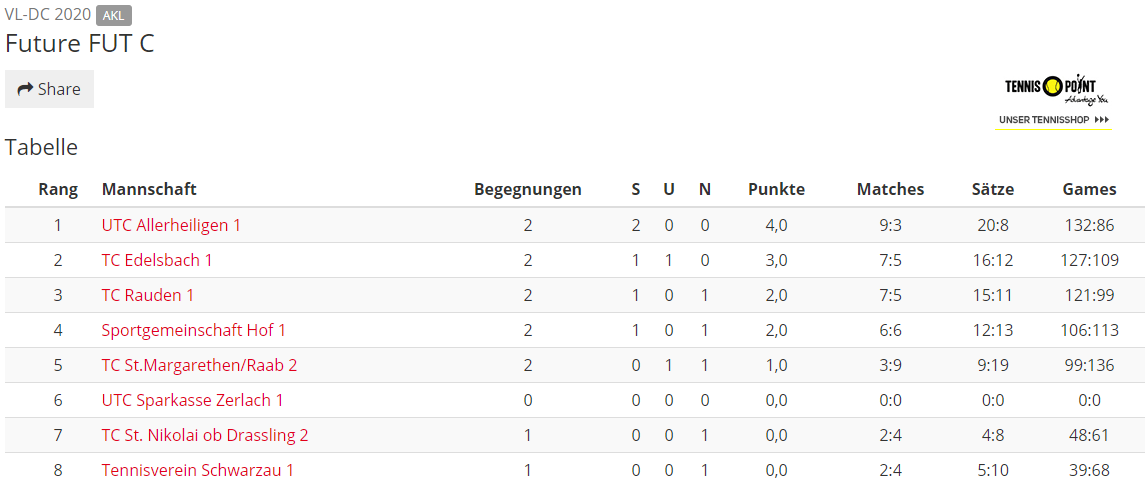Viewport: 1147px width, 501px height.
Task: Click the Future FUT C heading
Action: coord(80,44)
